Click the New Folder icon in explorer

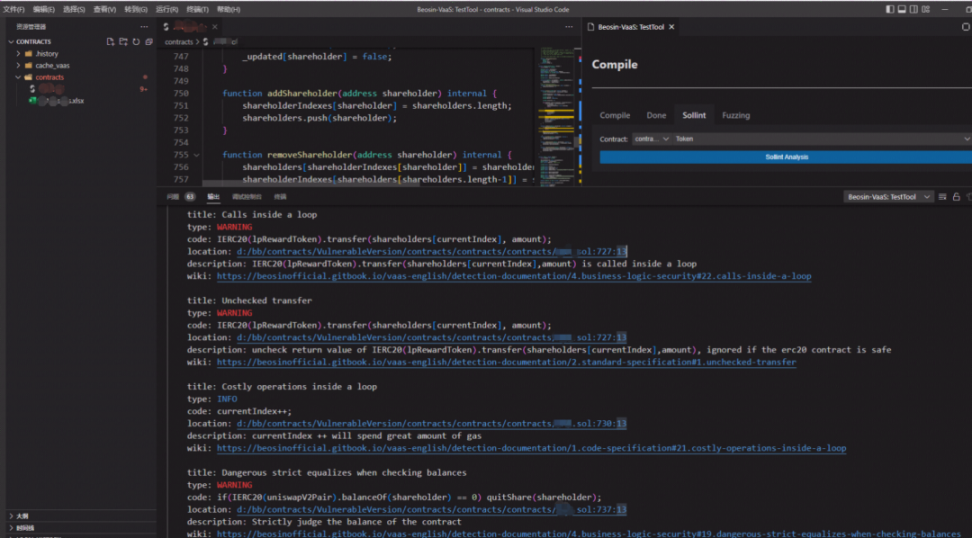click(x=123, y=42)
